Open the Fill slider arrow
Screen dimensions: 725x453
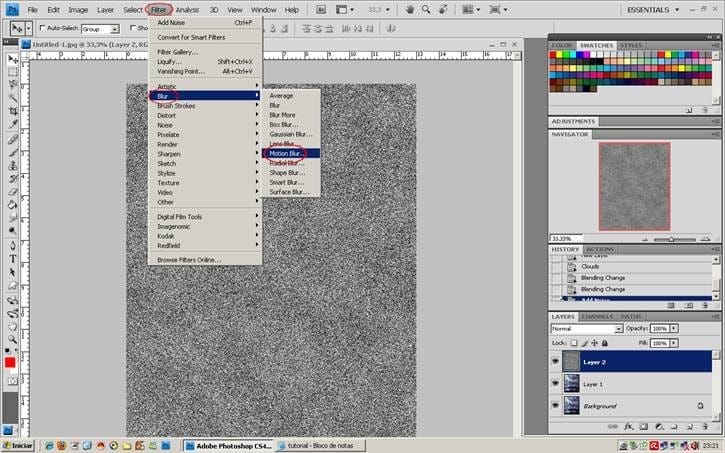(x=674, y=343)
